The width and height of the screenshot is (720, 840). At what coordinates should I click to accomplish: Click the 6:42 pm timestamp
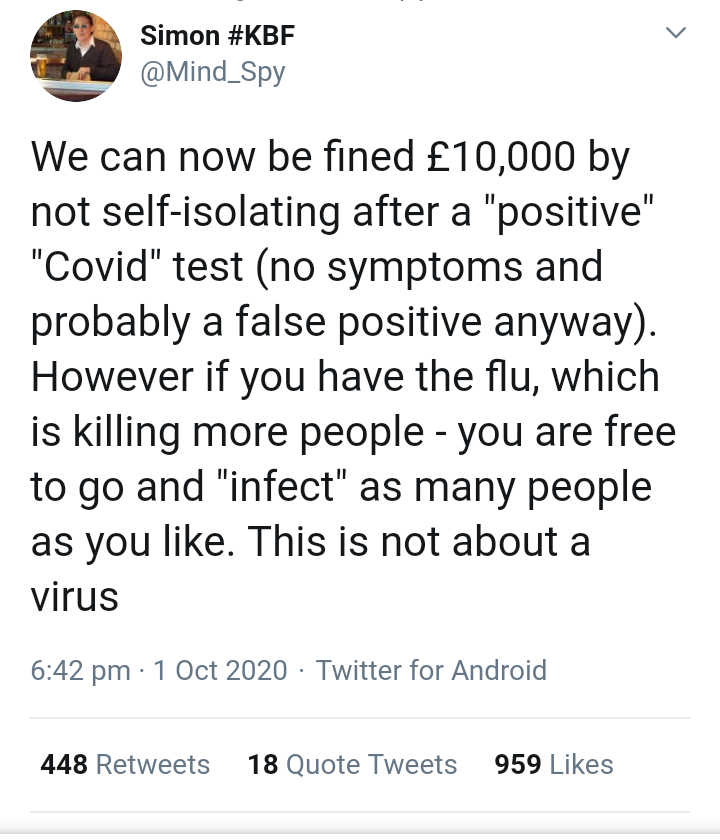80,670
